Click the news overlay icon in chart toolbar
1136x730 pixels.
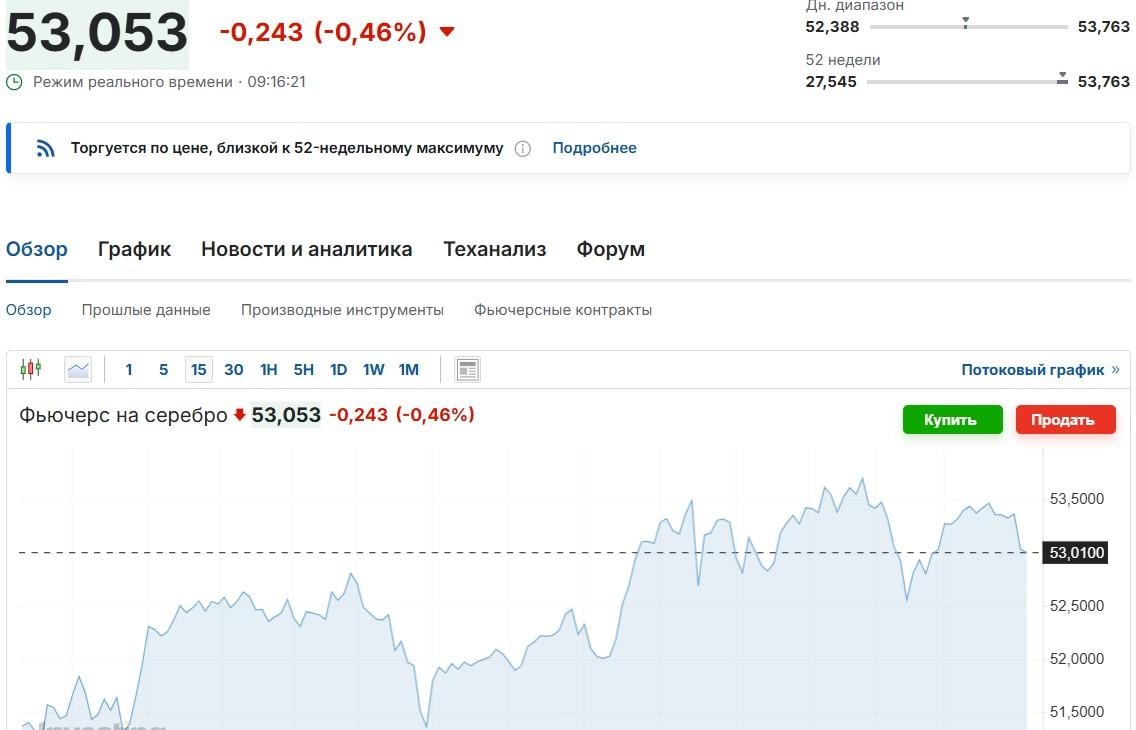[x=467, y=369]
